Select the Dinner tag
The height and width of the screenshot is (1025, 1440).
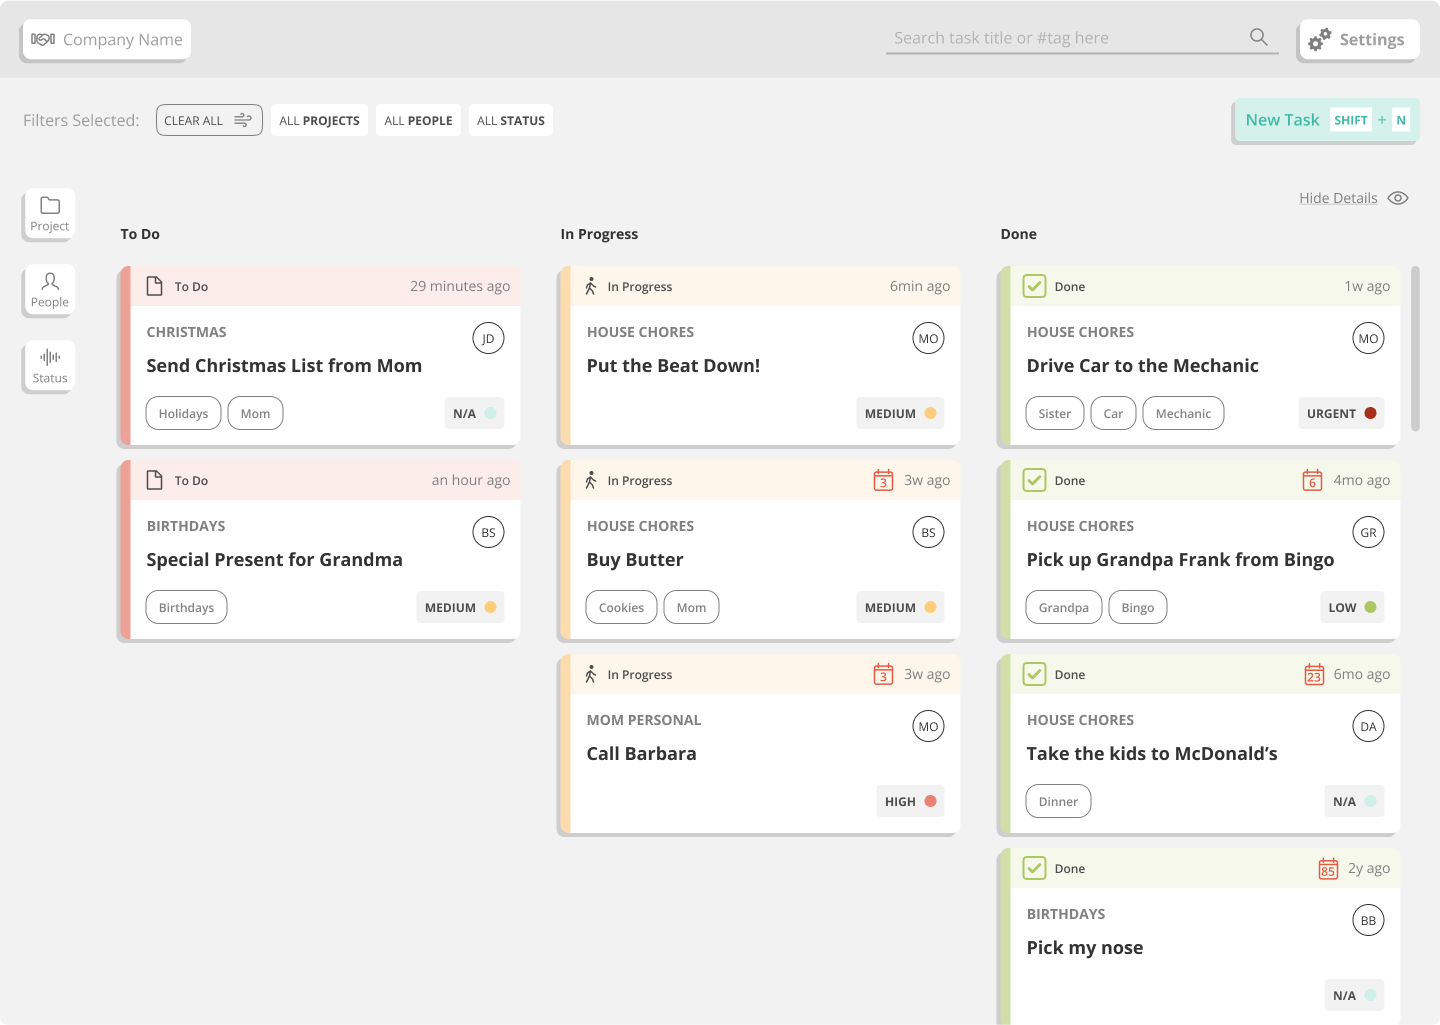pyautogui.click(x=1058, y=801)
